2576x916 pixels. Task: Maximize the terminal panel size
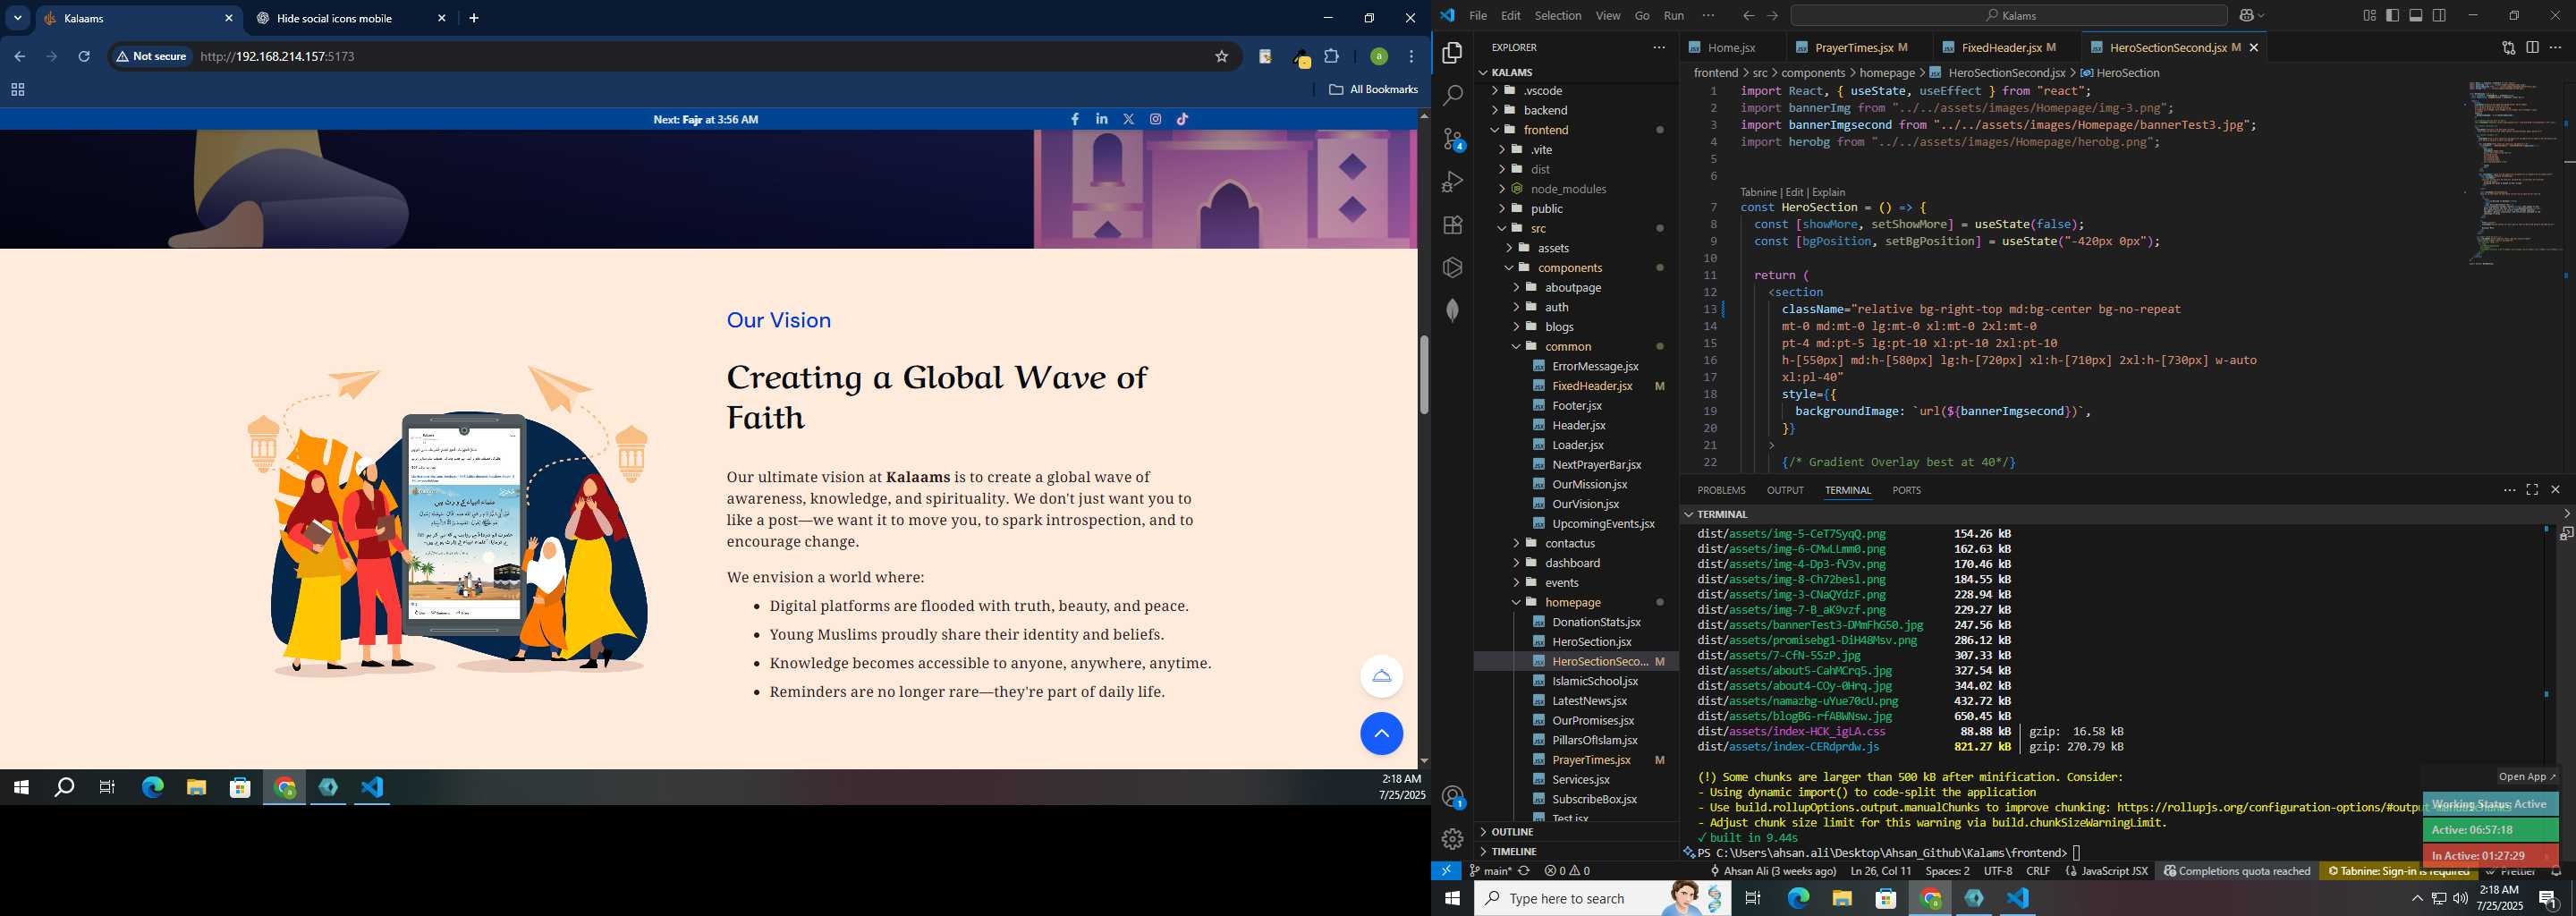point(2532,490)
